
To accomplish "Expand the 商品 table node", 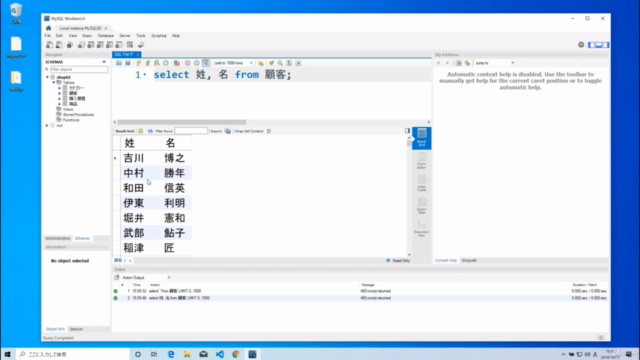I will pyautogui.click(x=60, y=104).
